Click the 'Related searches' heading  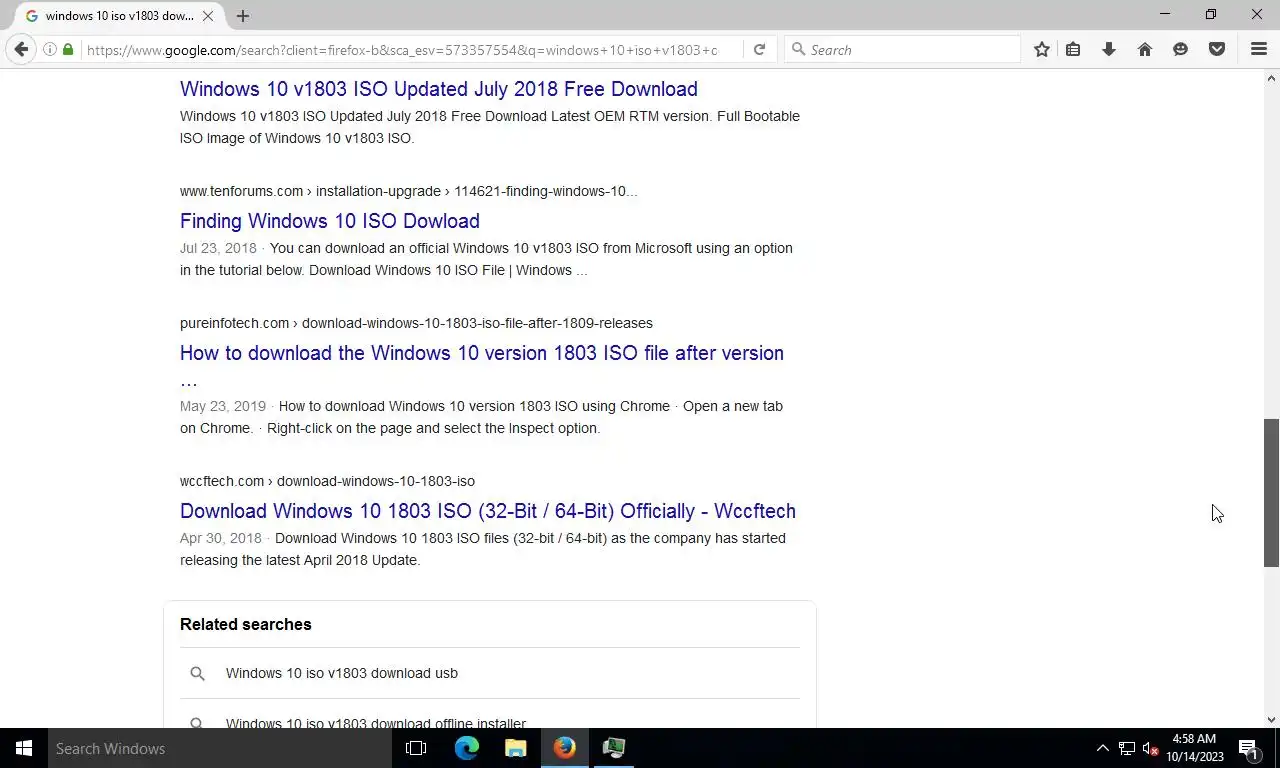tap(246, 624)
